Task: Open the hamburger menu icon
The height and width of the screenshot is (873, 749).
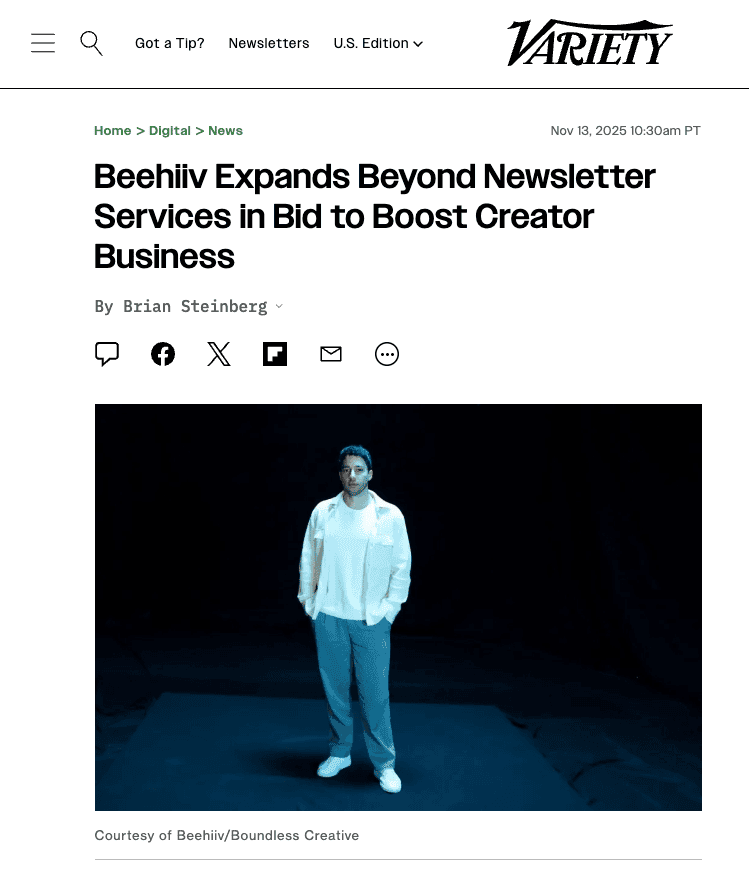Action: click(43, 43)
